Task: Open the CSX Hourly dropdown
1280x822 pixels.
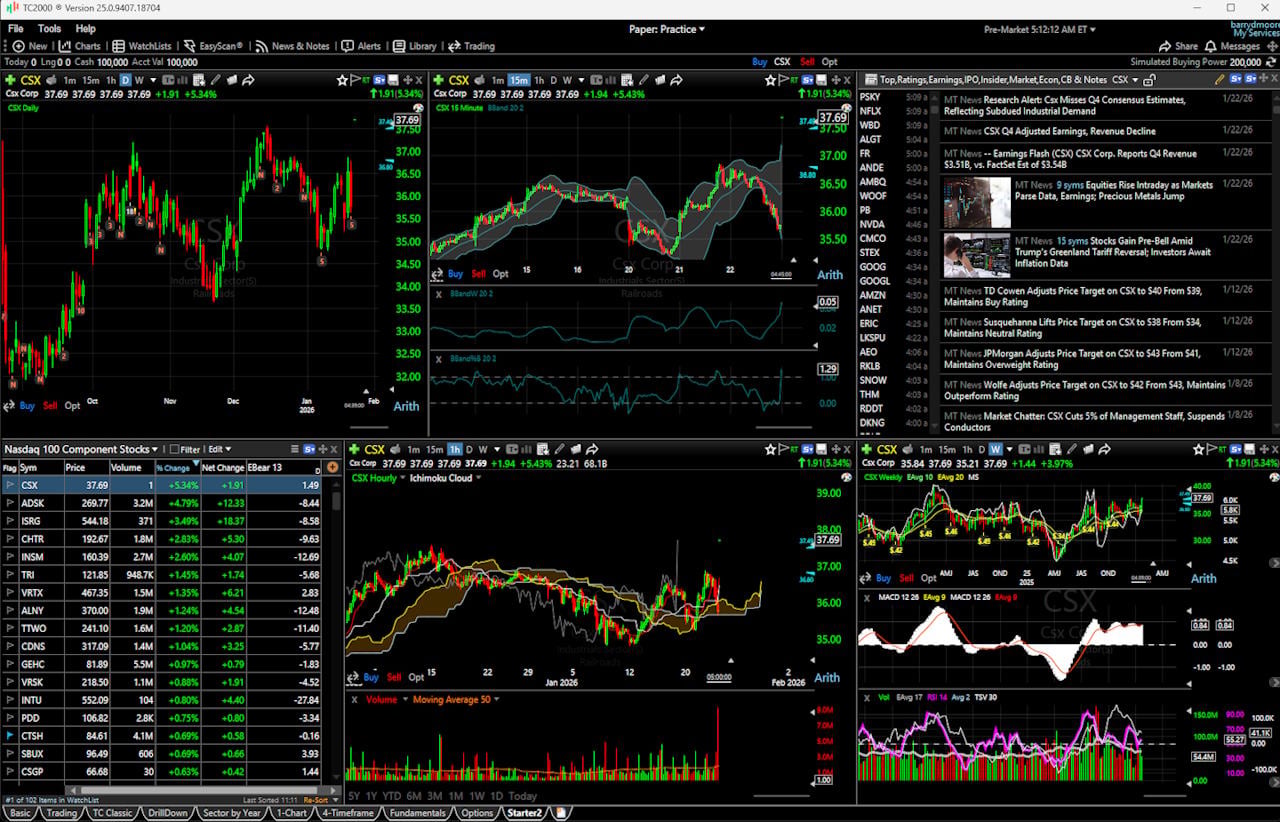Action: (378, 478)
